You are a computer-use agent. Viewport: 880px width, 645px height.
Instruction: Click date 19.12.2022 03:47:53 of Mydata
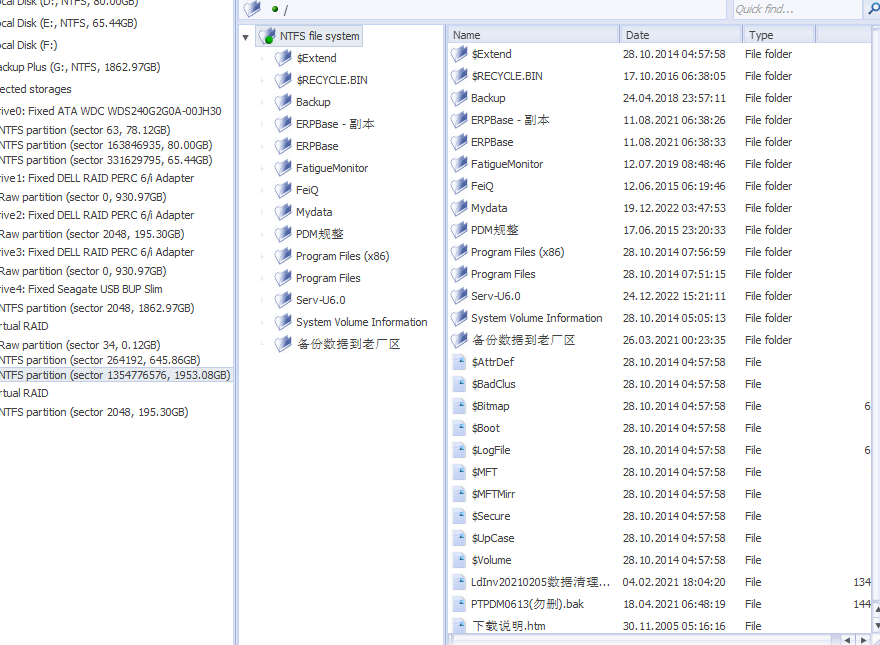point(674,208)
